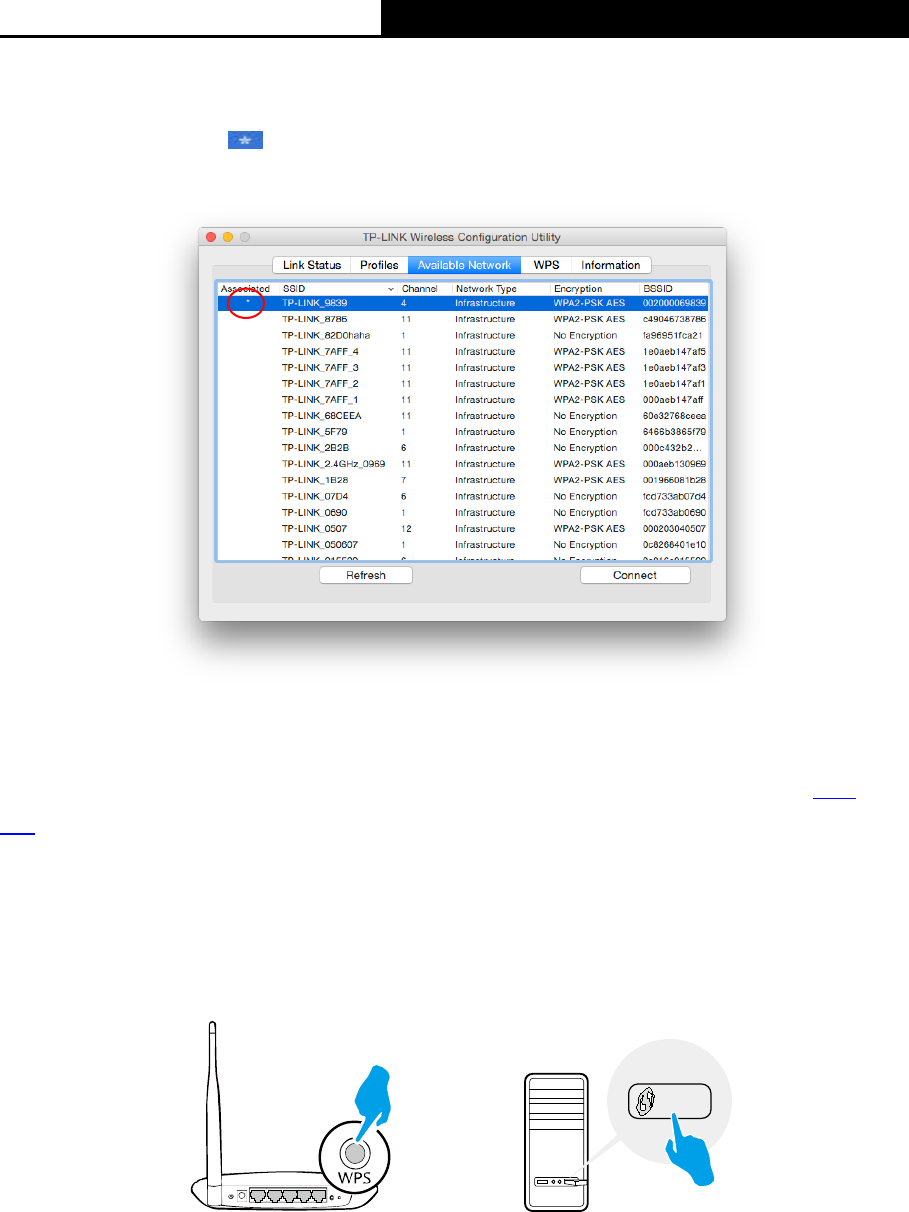
Task: Click the BSSID column header
Action: coord(659,289)
